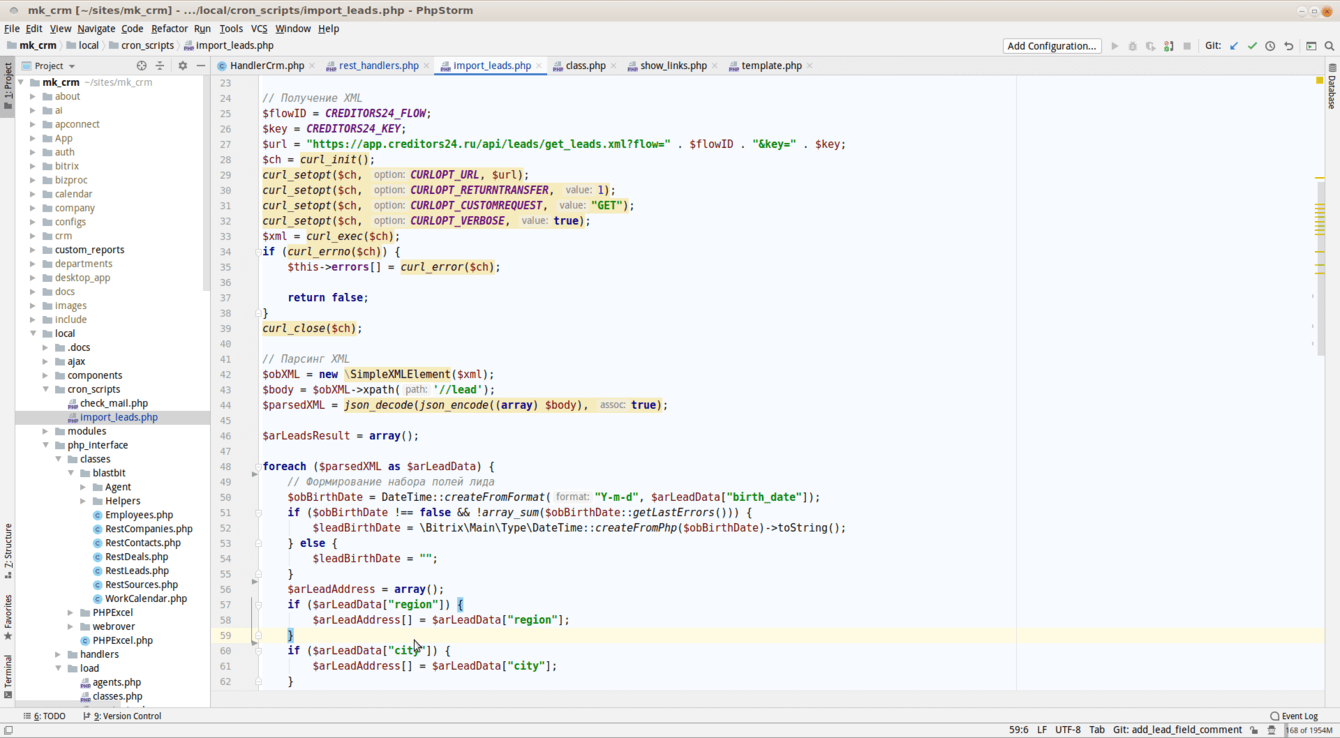Viewport: 1340px width, 738px height.
Task: Click the locate target icon in Project panel
Action: click(x=141, y=66)
